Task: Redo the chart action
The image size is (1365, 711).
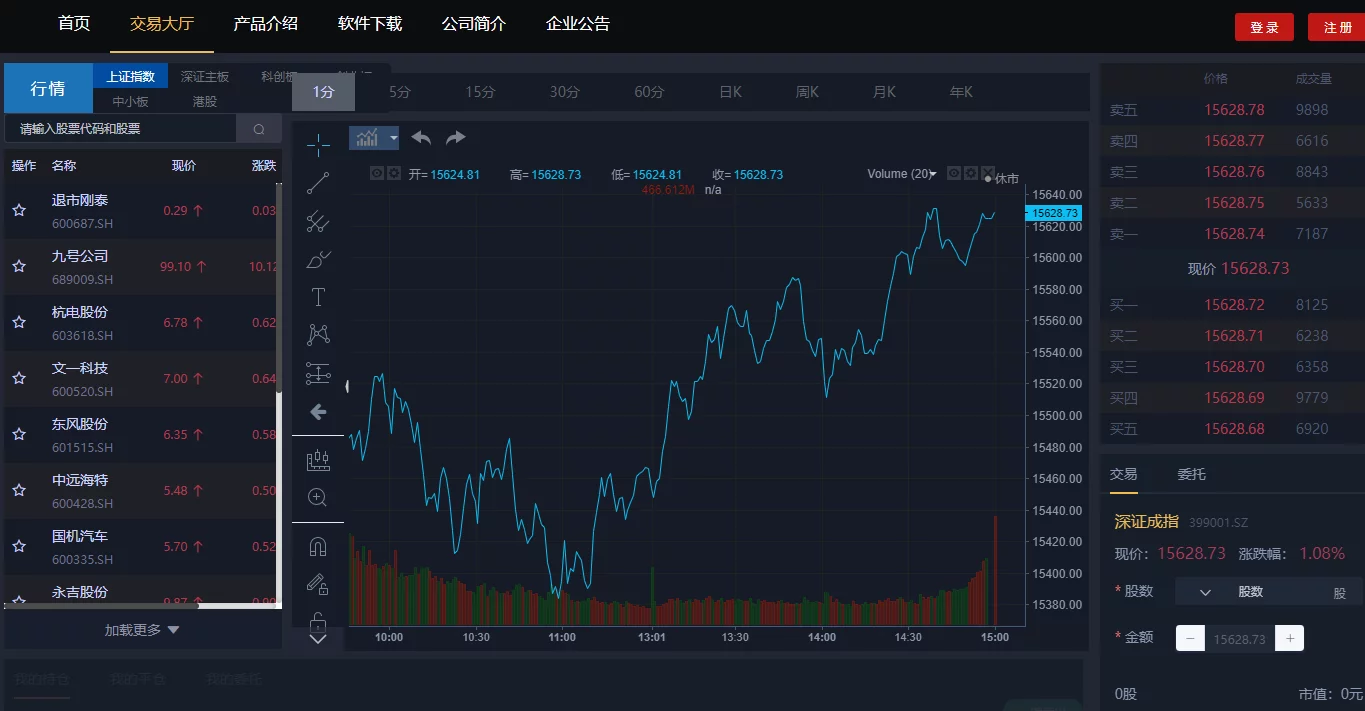Action: click(x=455, y=138)
